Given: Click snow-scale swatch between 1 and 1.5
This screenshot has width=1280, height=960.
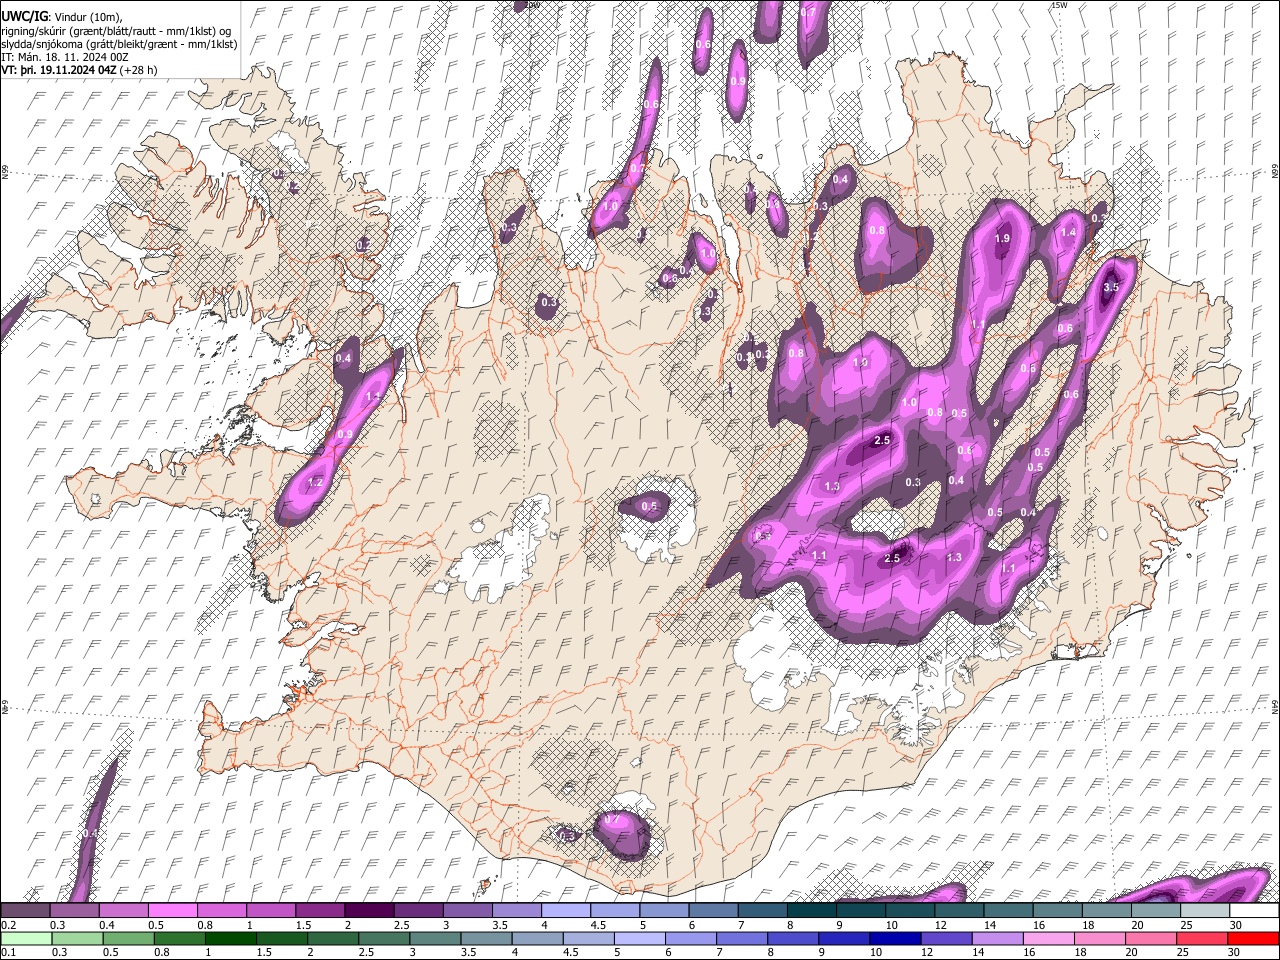Looking at the screenshot, I should [270, 911].
